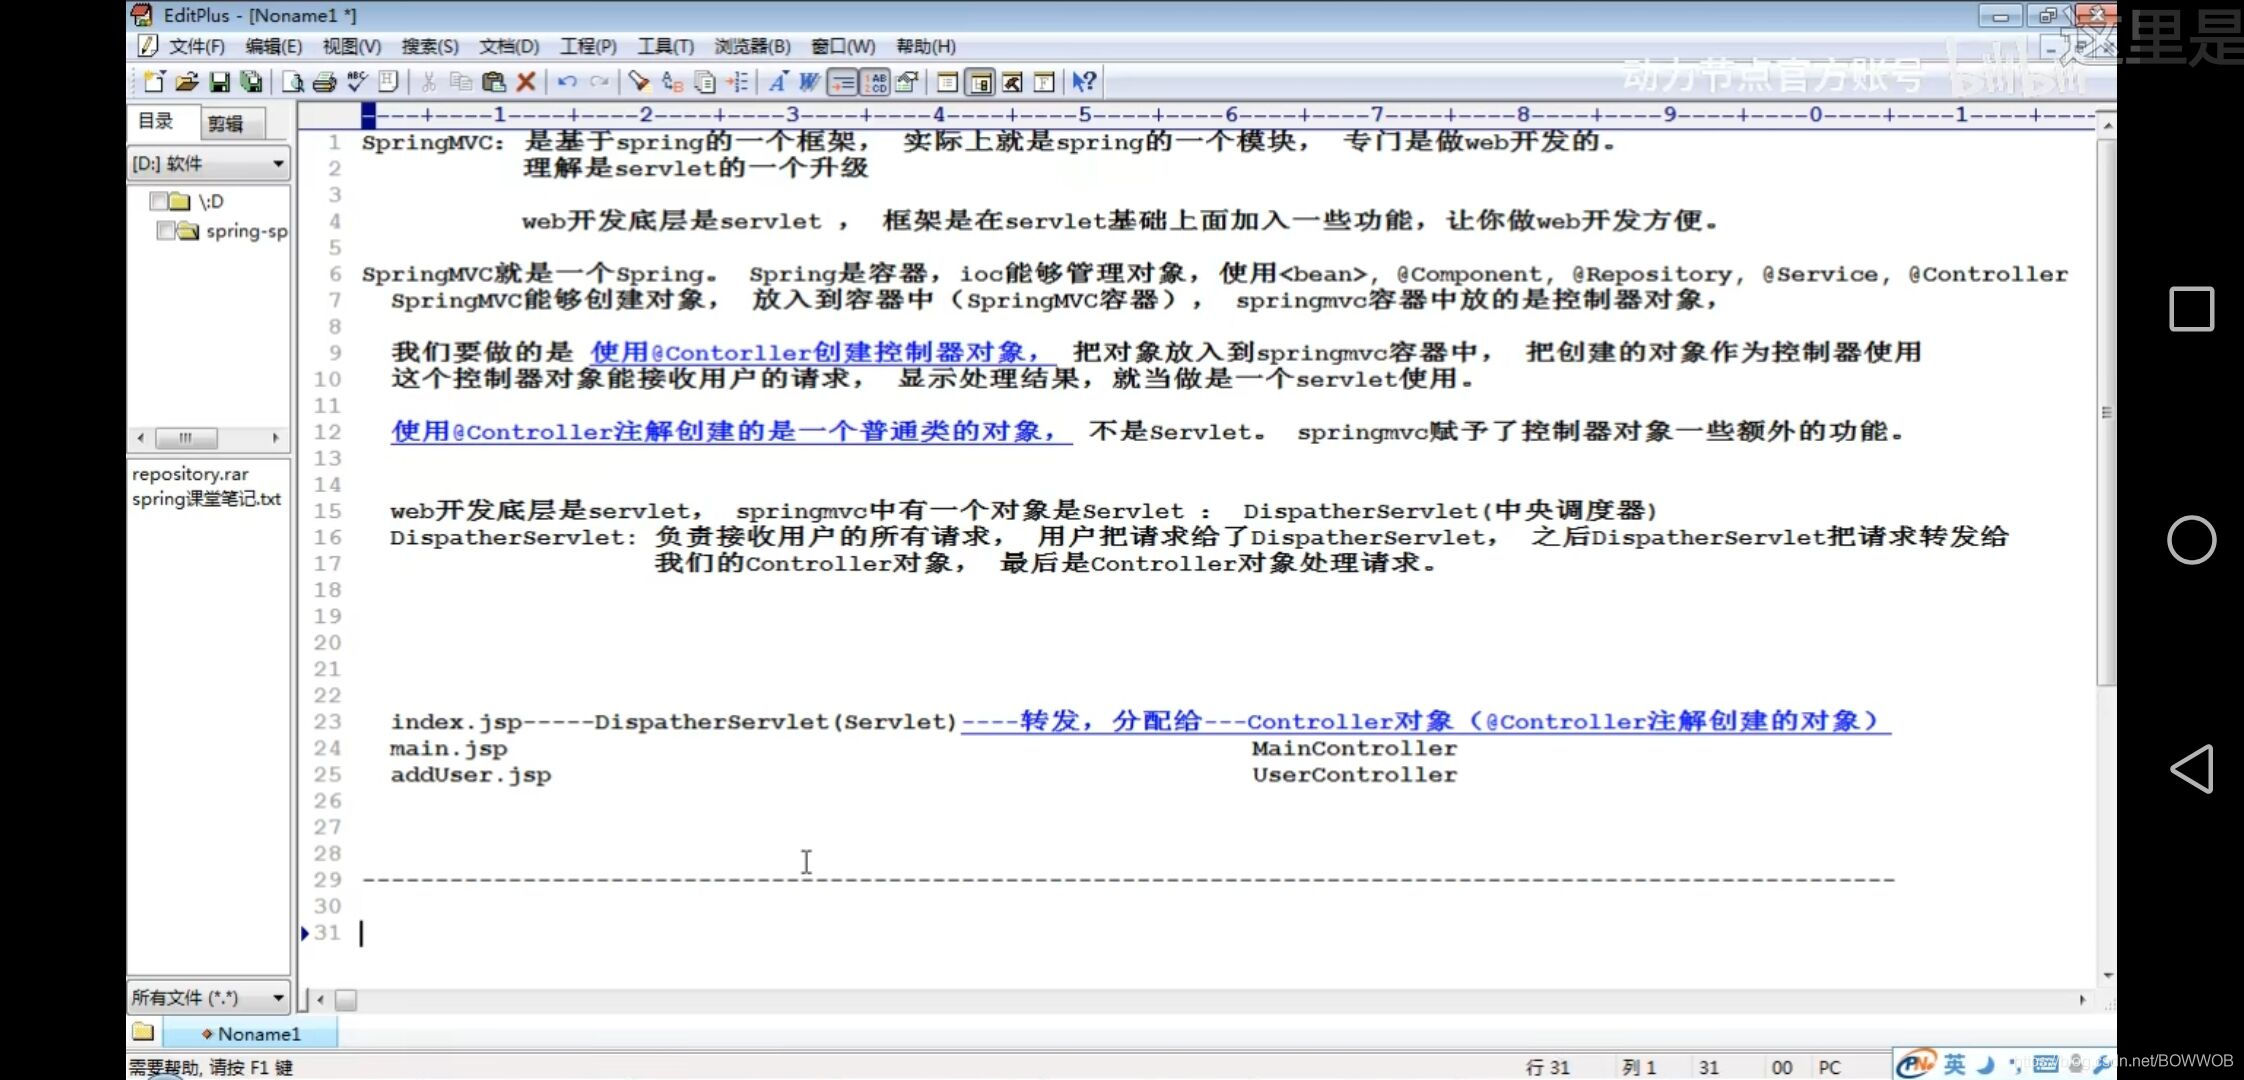Run spell check from toolbar

[356, 82]
